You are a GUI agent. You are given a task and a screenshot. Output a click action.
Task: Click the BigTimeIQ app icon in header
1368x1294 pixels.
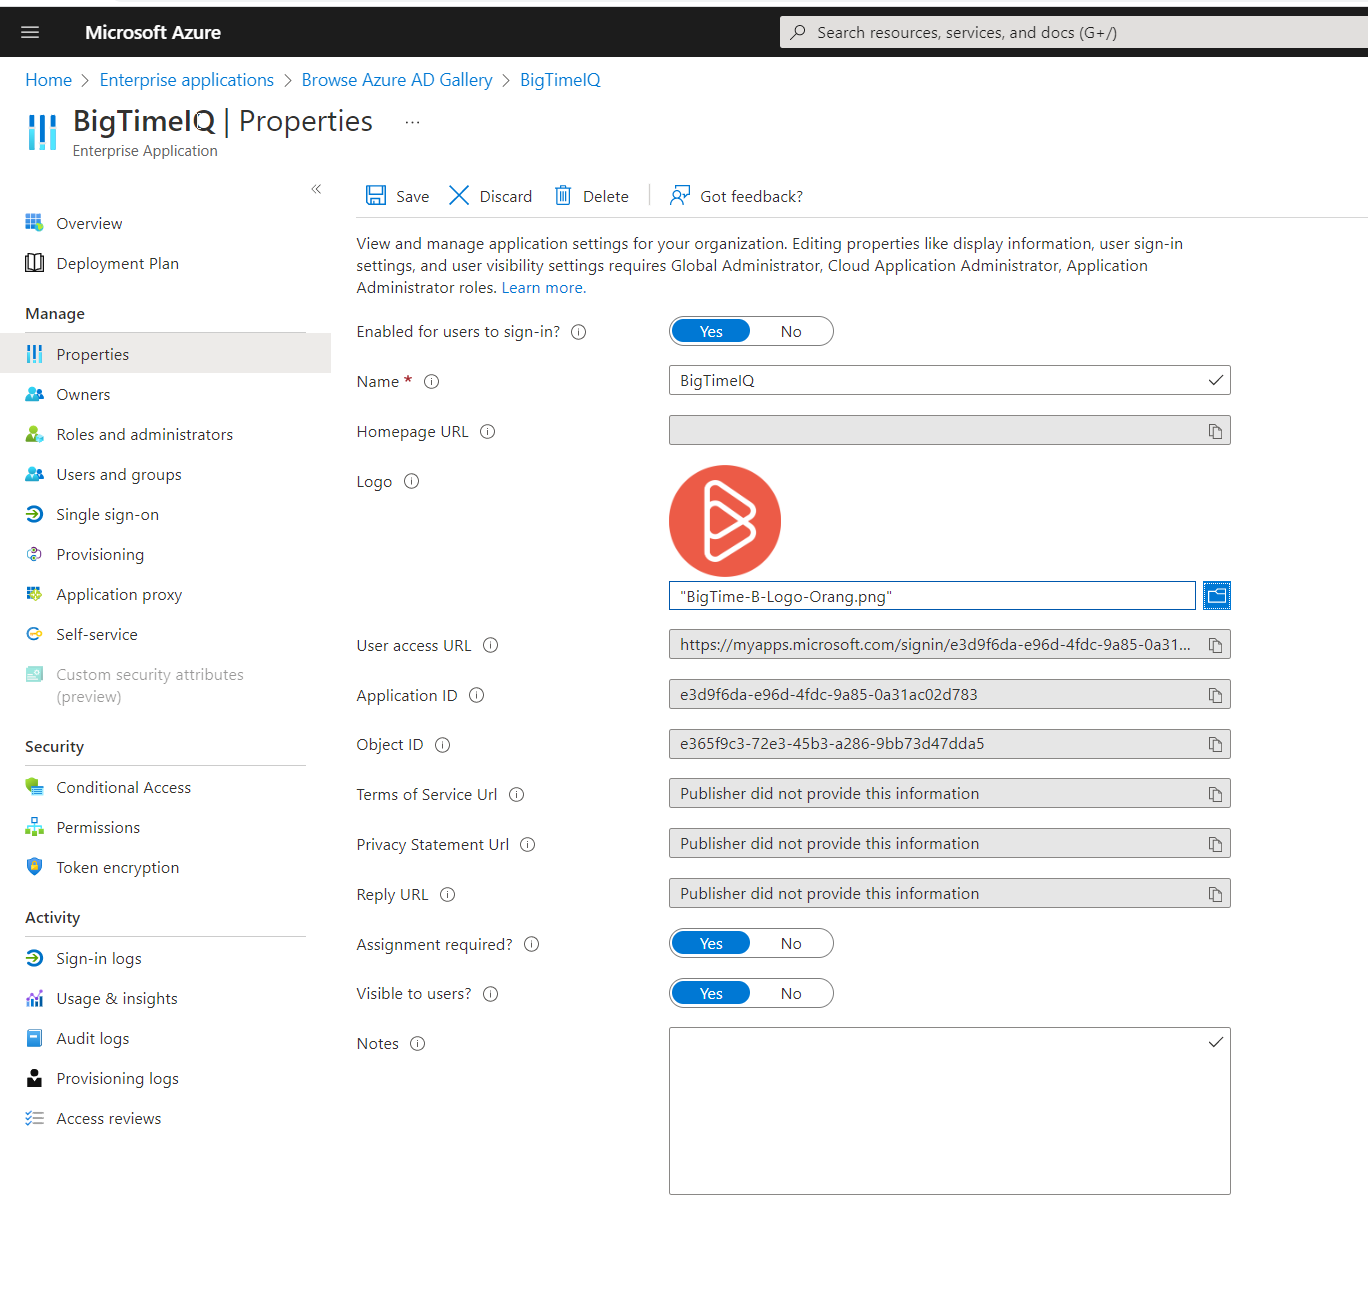[x=42, y=132]
